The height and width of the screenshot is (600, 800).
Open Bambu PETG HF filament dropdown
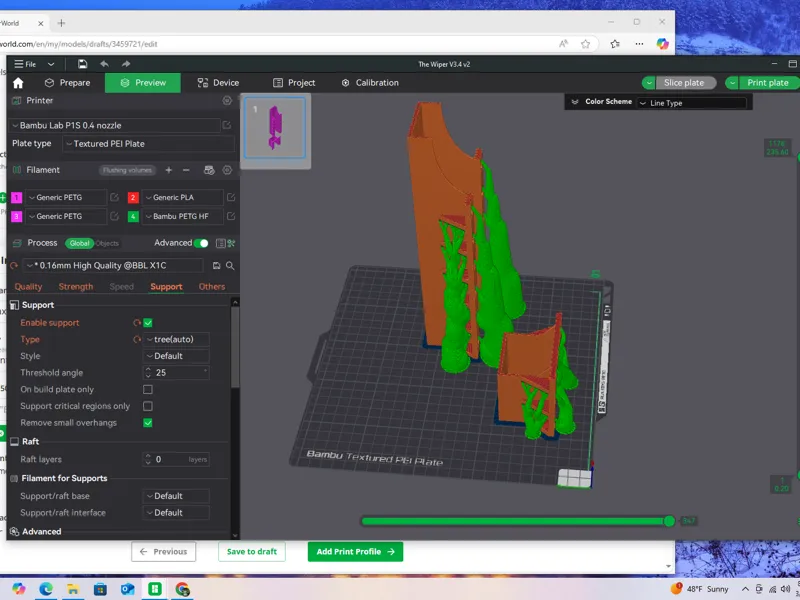click(x=183, y=216)
